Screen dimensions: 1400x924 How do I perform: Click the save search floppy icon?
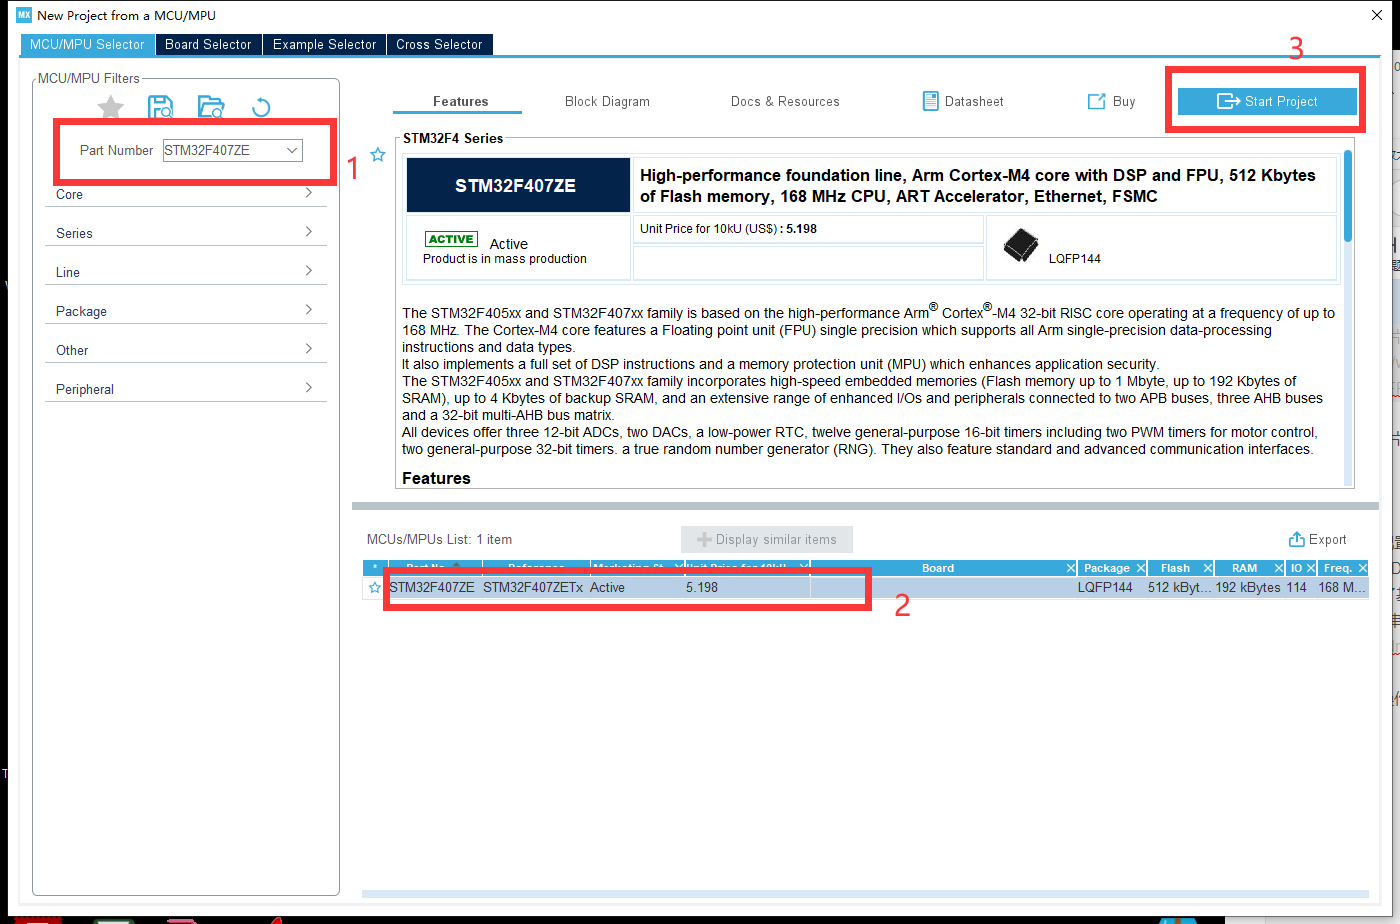160,108
